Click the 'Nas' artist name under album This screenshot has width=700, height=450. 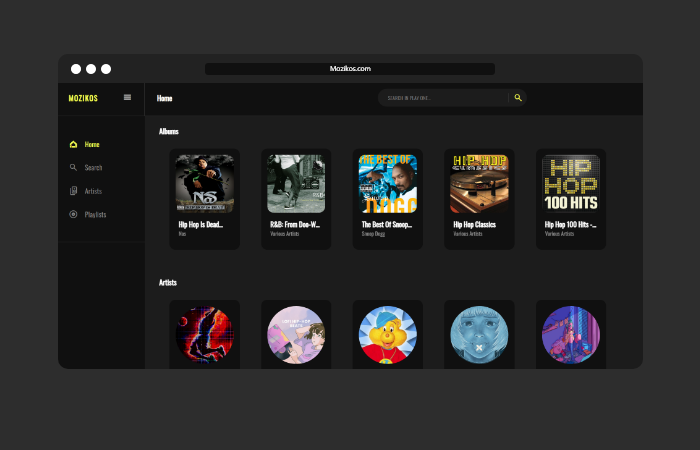click(182, 234)
